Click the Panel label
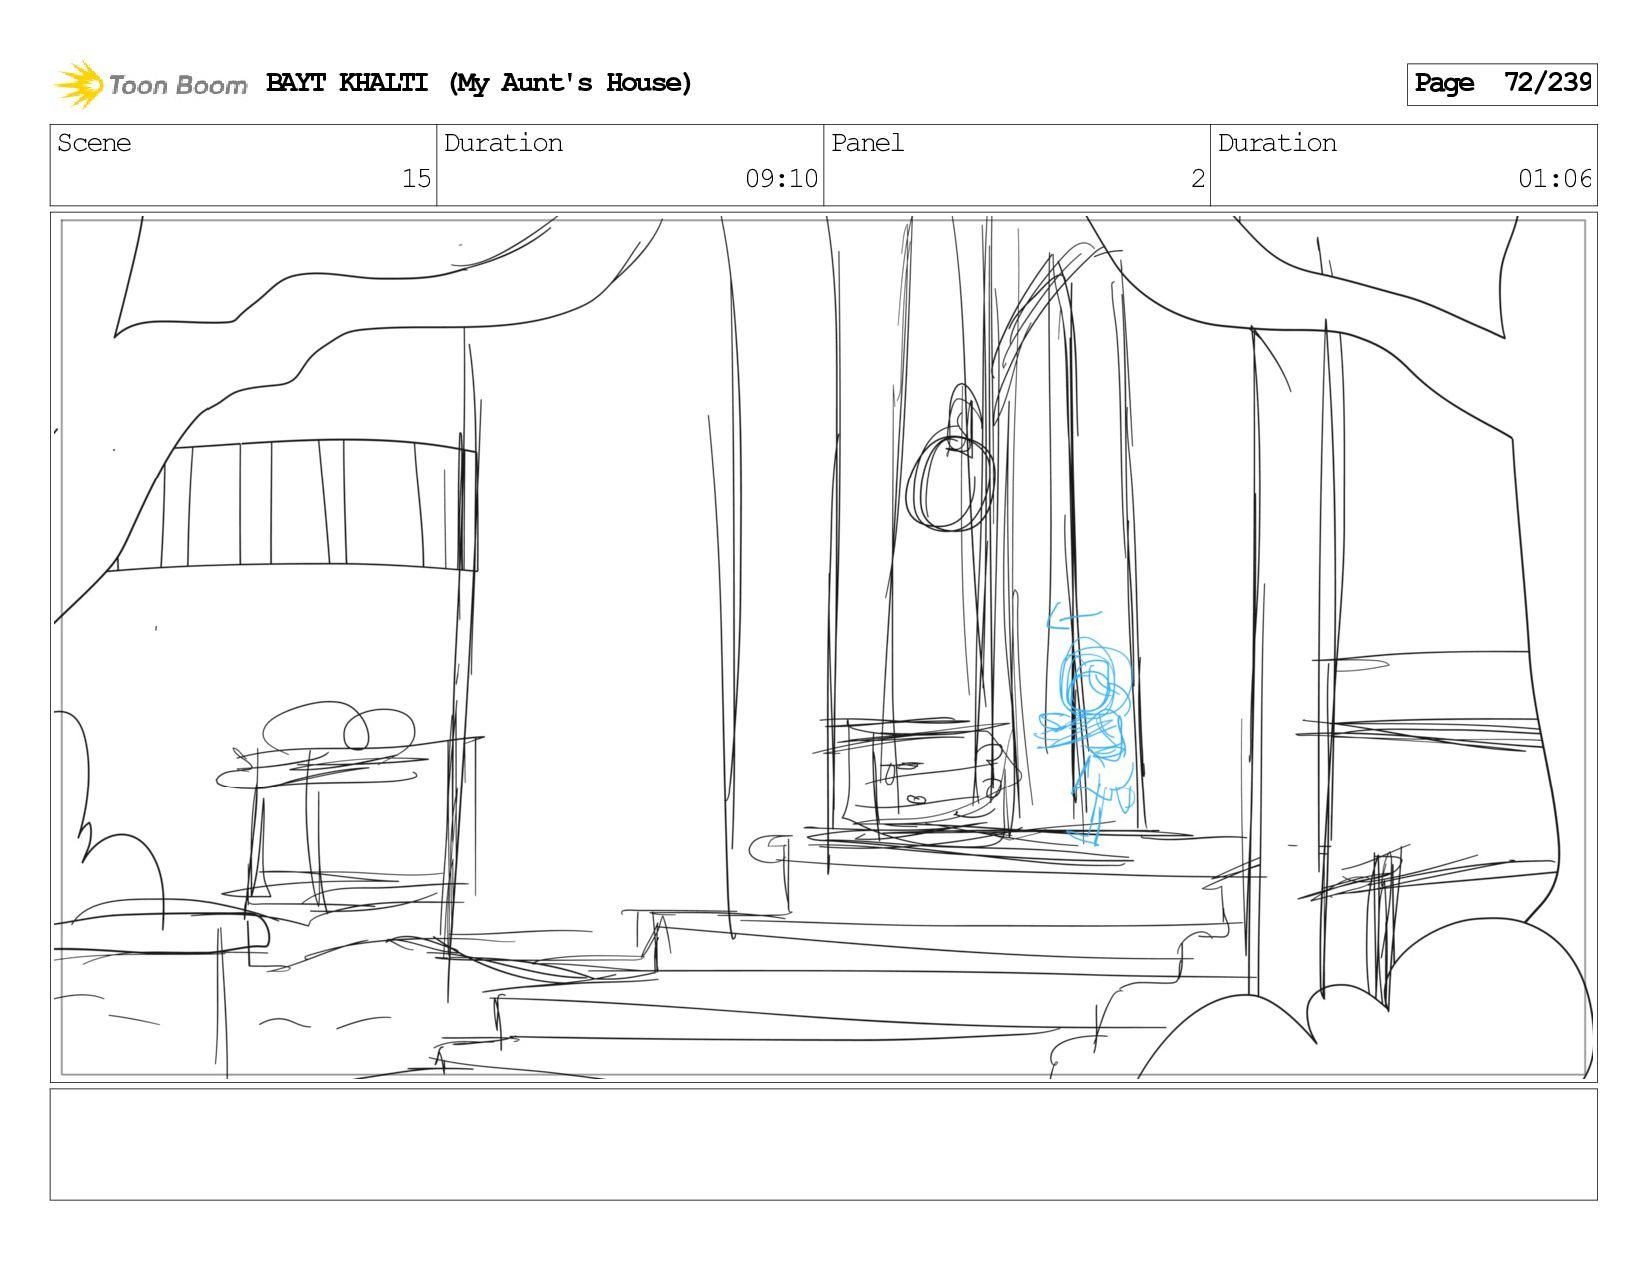This screenshot has width=1650, height=1275. tap(867, 143)
